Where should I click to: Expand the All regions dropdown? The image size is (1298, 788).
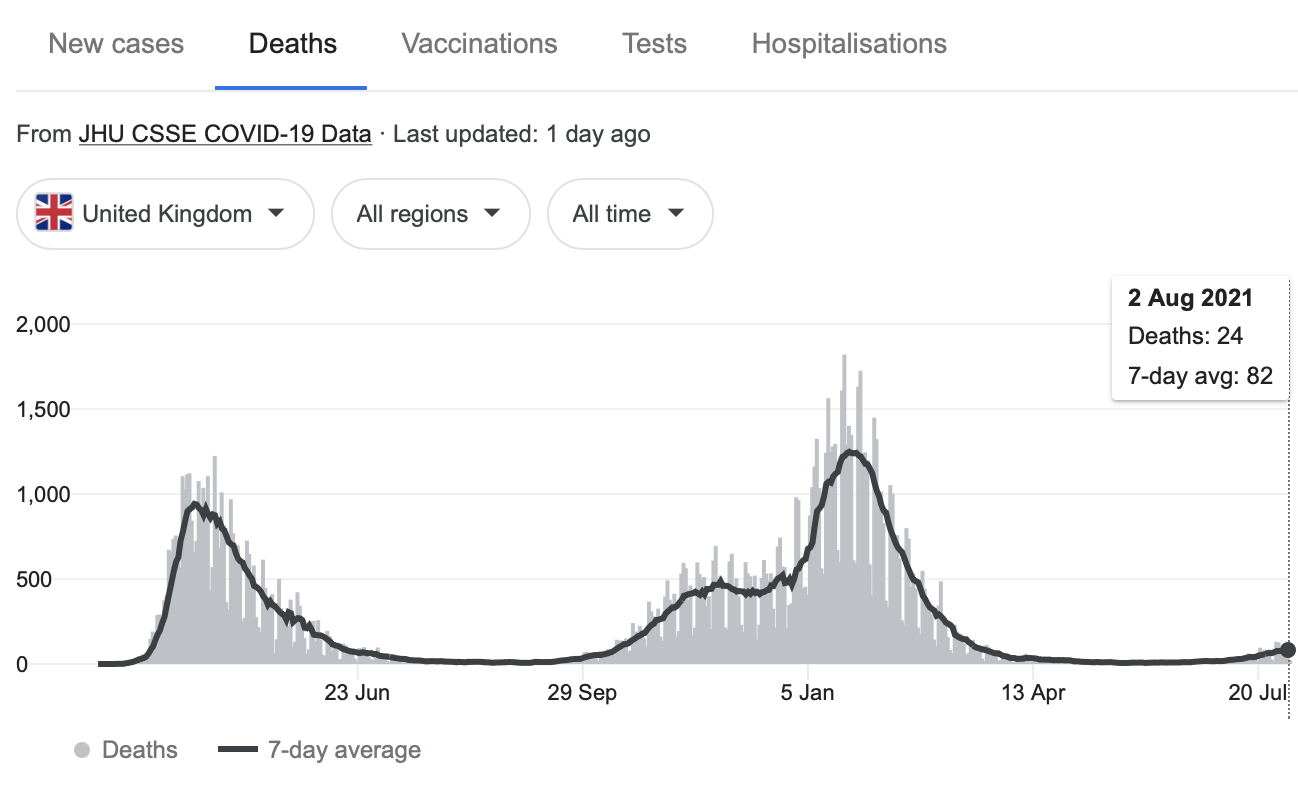[430, 213]
